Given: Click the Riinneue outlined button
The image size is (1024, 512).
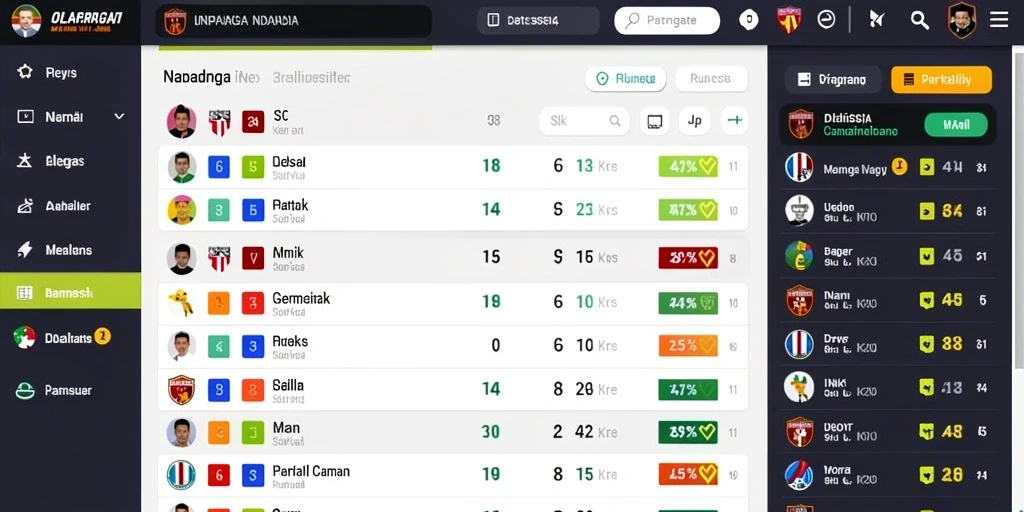Looking at the screenshot, I should click(626, 78).
